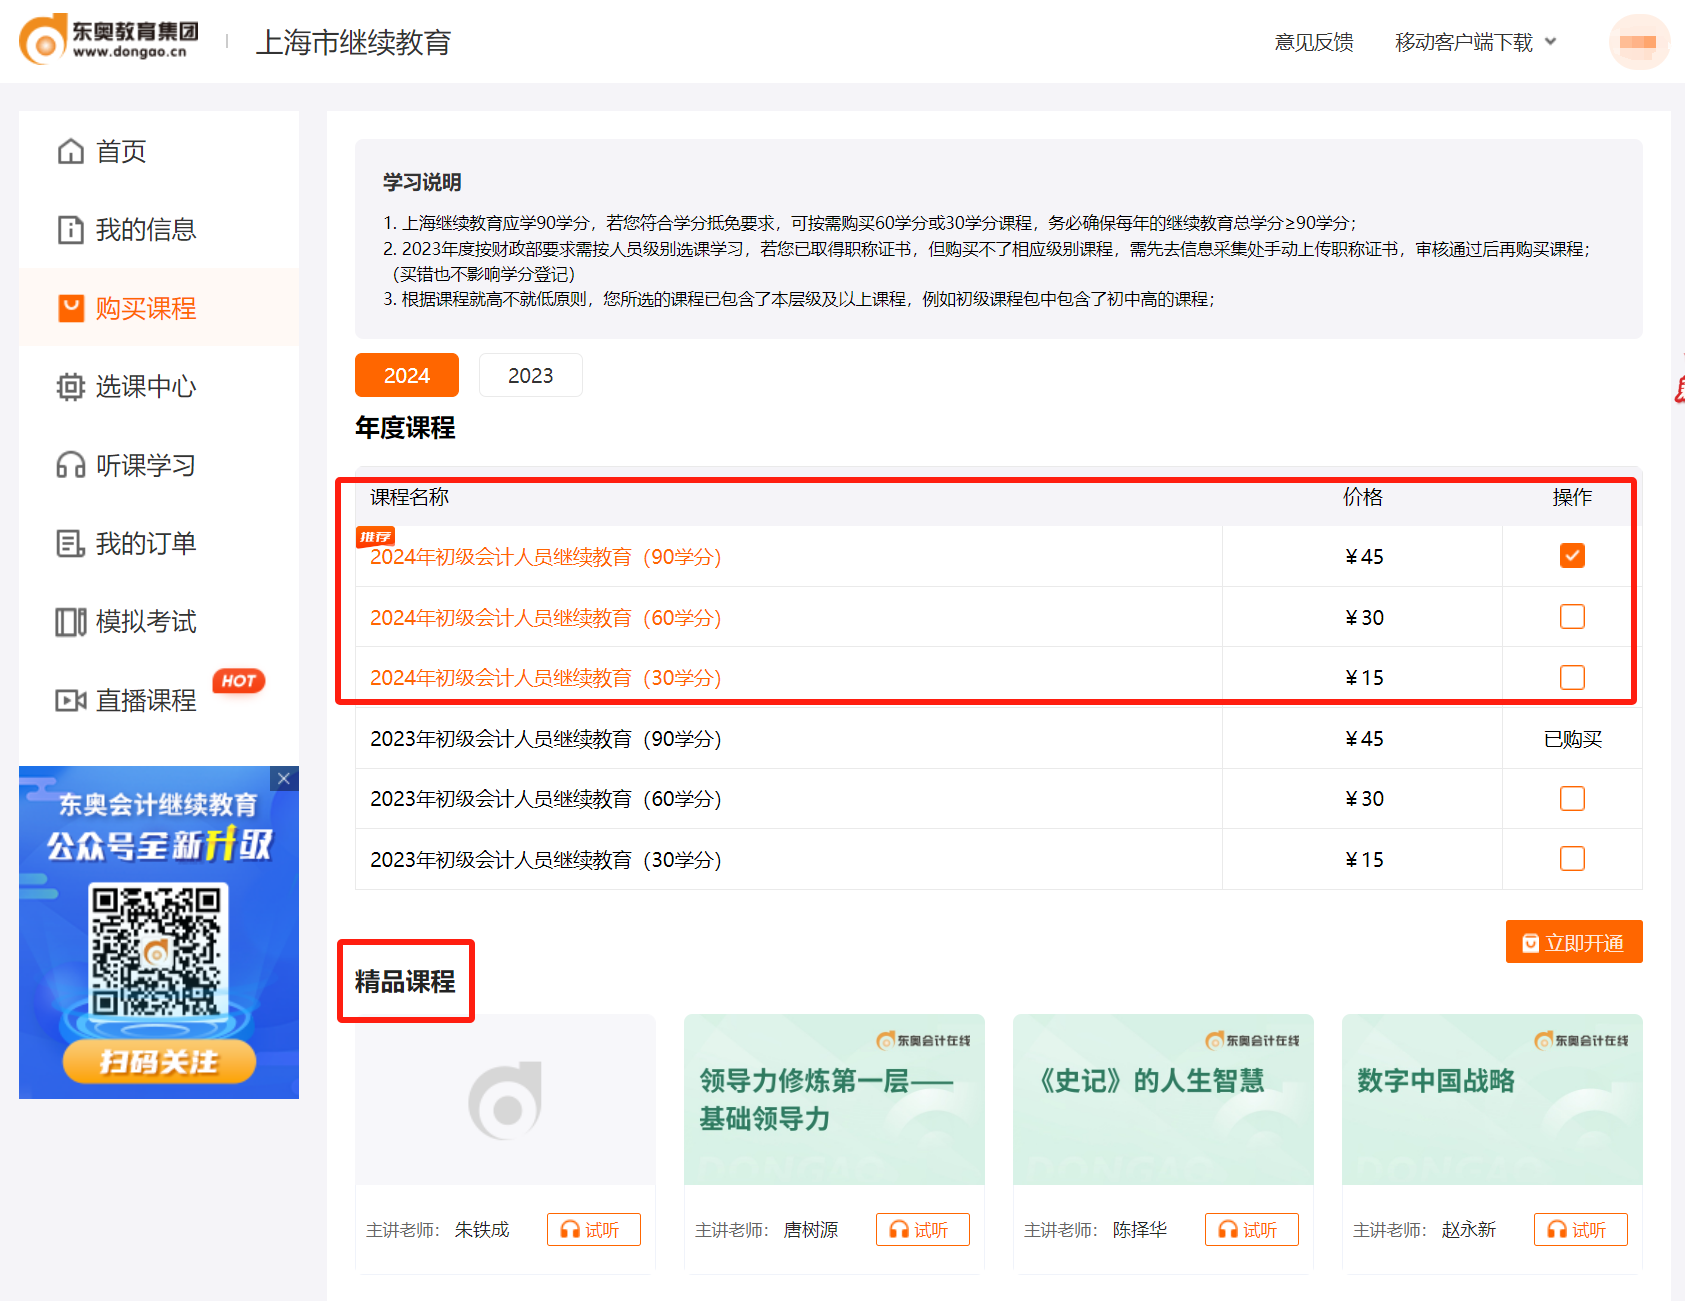Click the QR code in the sidebar ad
Screen dimensions: 1685x1301
coord(158,951)
